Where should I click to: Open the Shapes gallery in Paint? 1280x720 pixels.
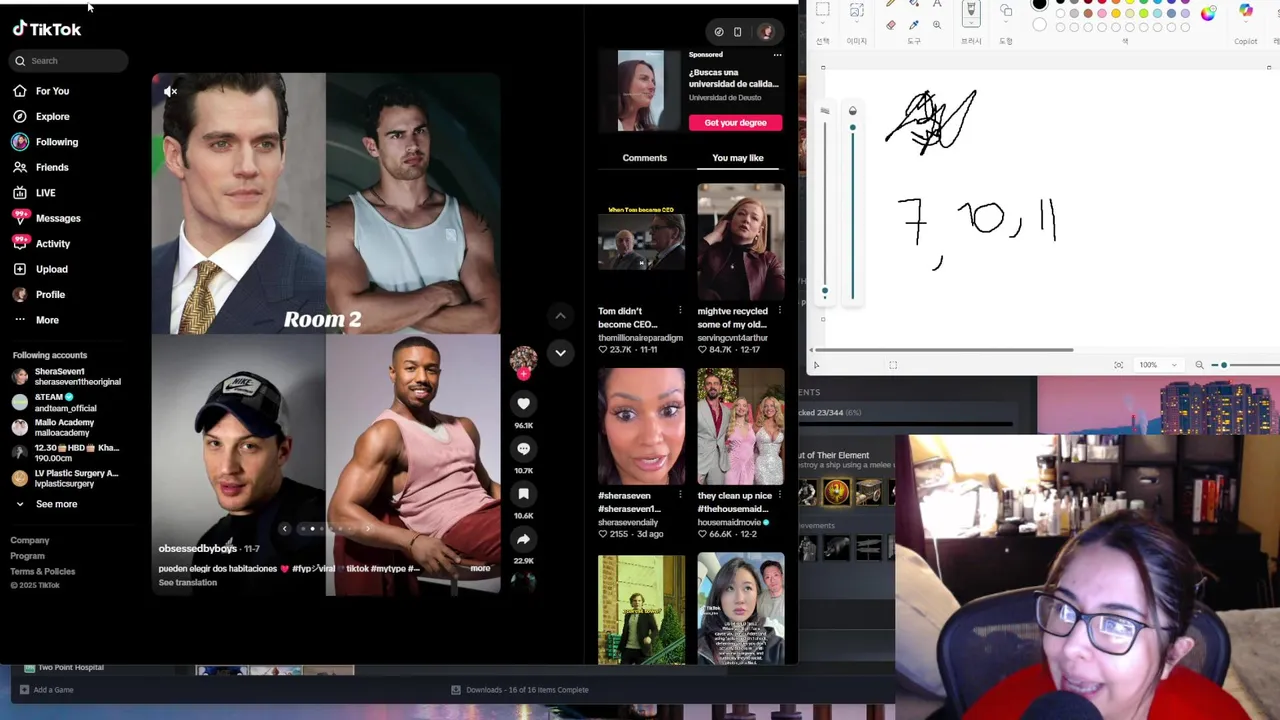pos(1006,12)
